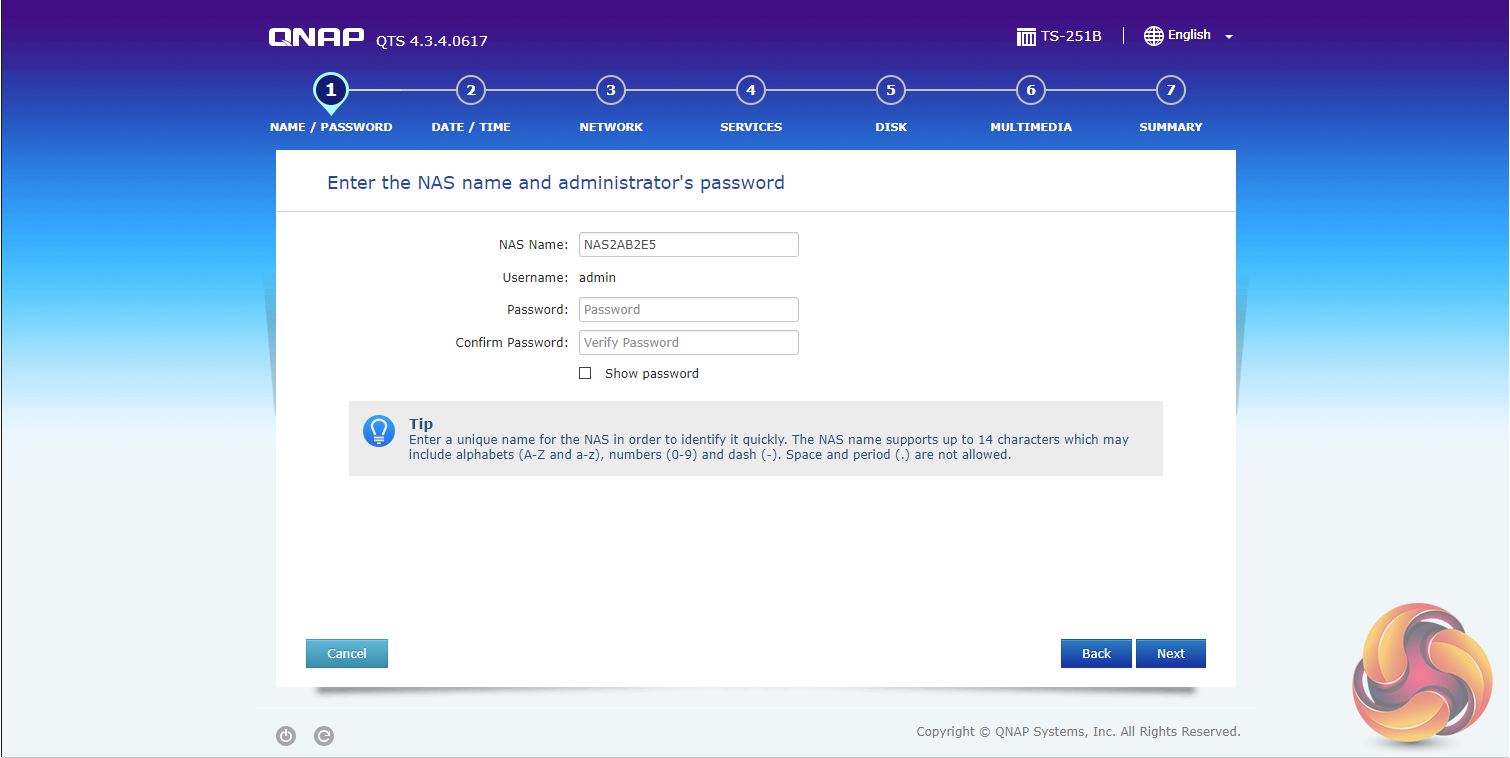Go to SUMMARY step label
1510x758 pixels.
(x=1171, y=127)
